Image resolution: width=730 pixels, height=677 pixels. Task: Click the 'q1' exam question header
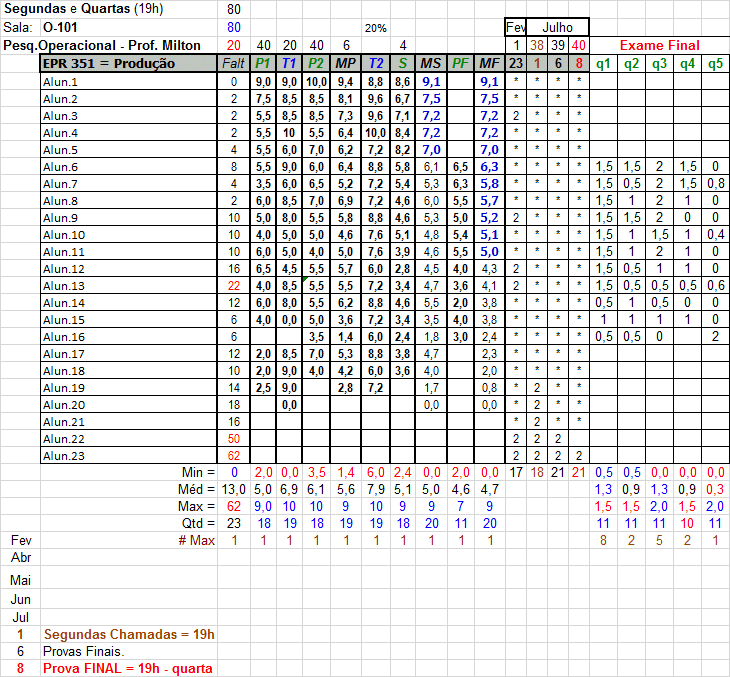(604, 64)
